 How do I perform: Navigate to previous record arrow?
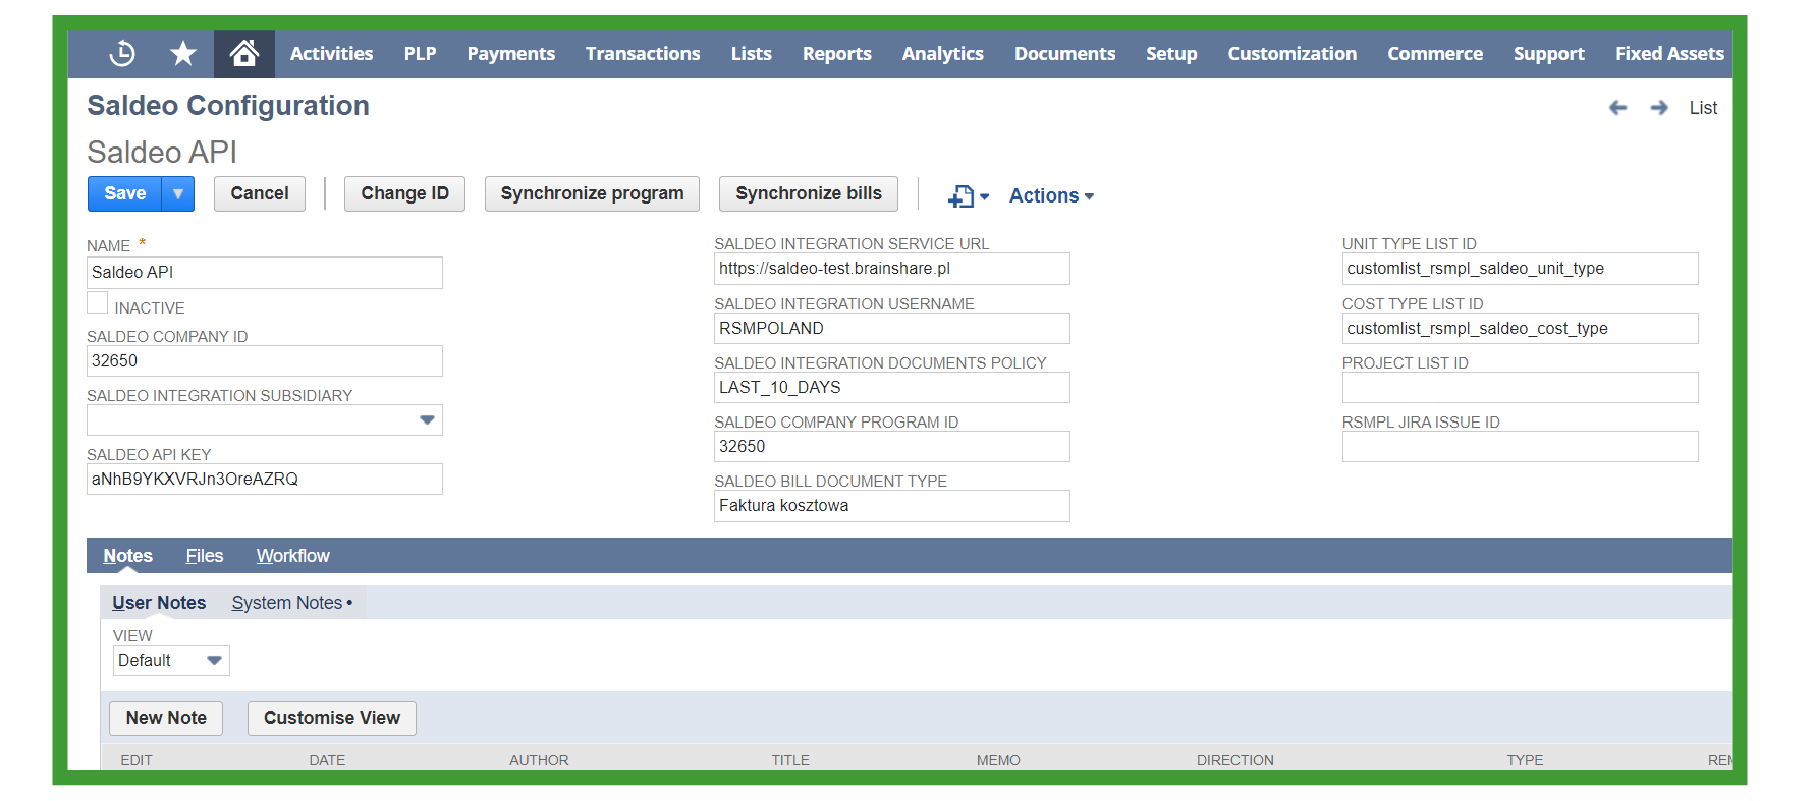[1618, 108]
